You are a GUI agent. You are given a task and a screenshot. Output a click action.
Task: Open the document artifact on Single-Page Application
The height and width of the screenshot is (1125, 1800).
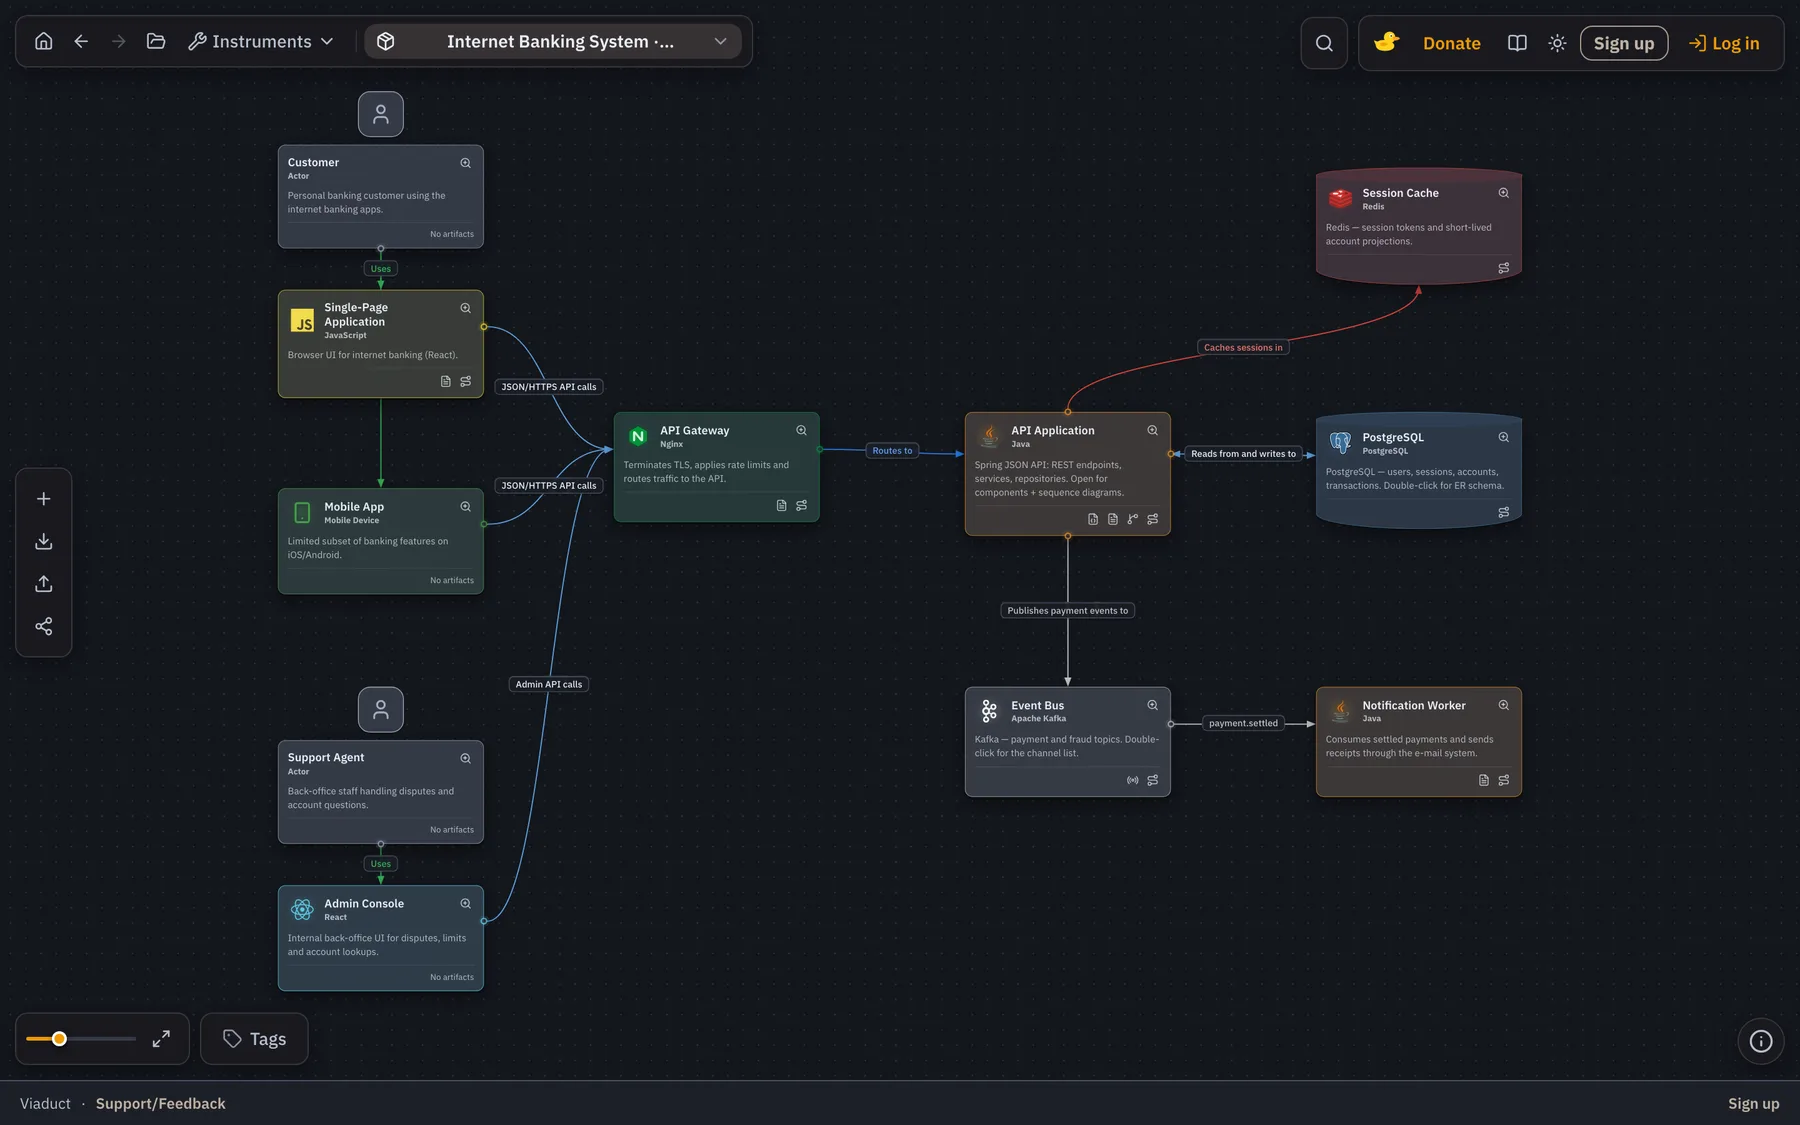(446, 381)
